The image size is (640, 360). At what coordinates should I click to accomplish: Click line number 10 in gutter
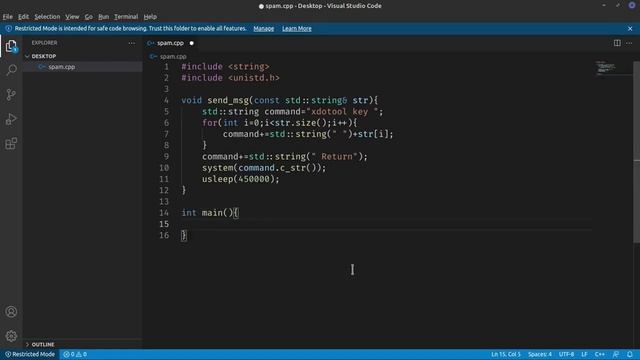tap(164, 168)
